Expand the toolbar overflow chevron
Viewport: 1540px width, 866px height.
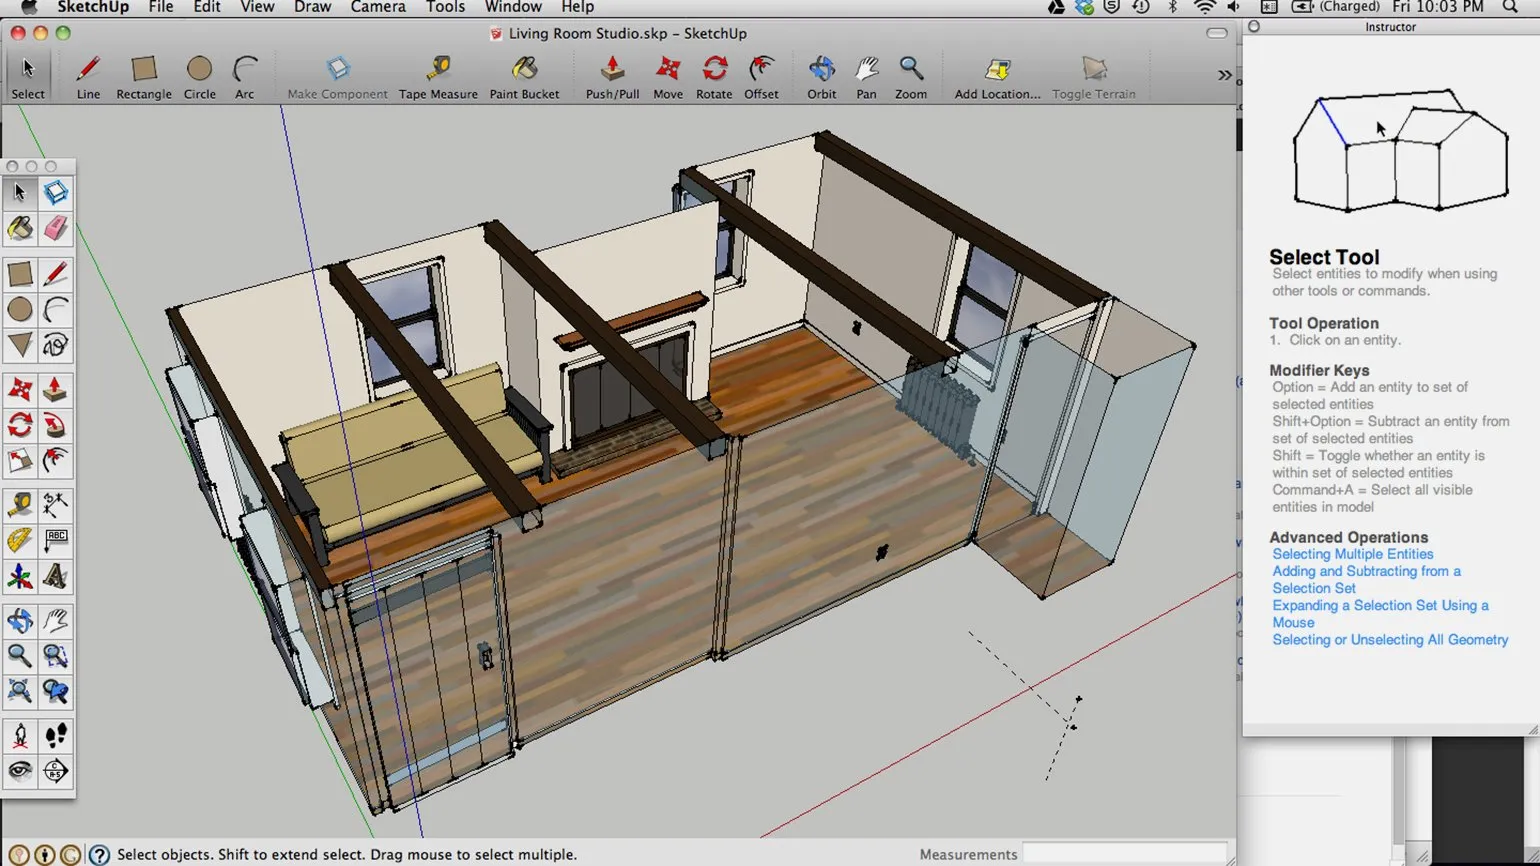(1224, 75)
